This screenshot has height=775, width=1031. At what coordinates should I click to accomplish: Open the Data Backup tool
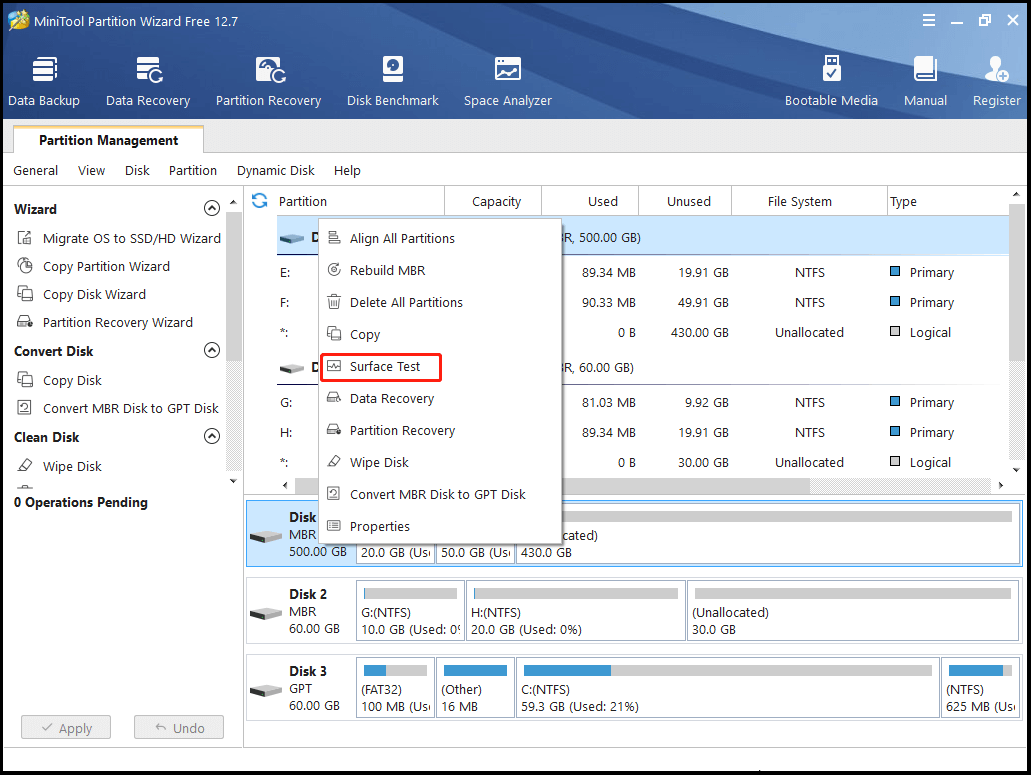[44, 81]
